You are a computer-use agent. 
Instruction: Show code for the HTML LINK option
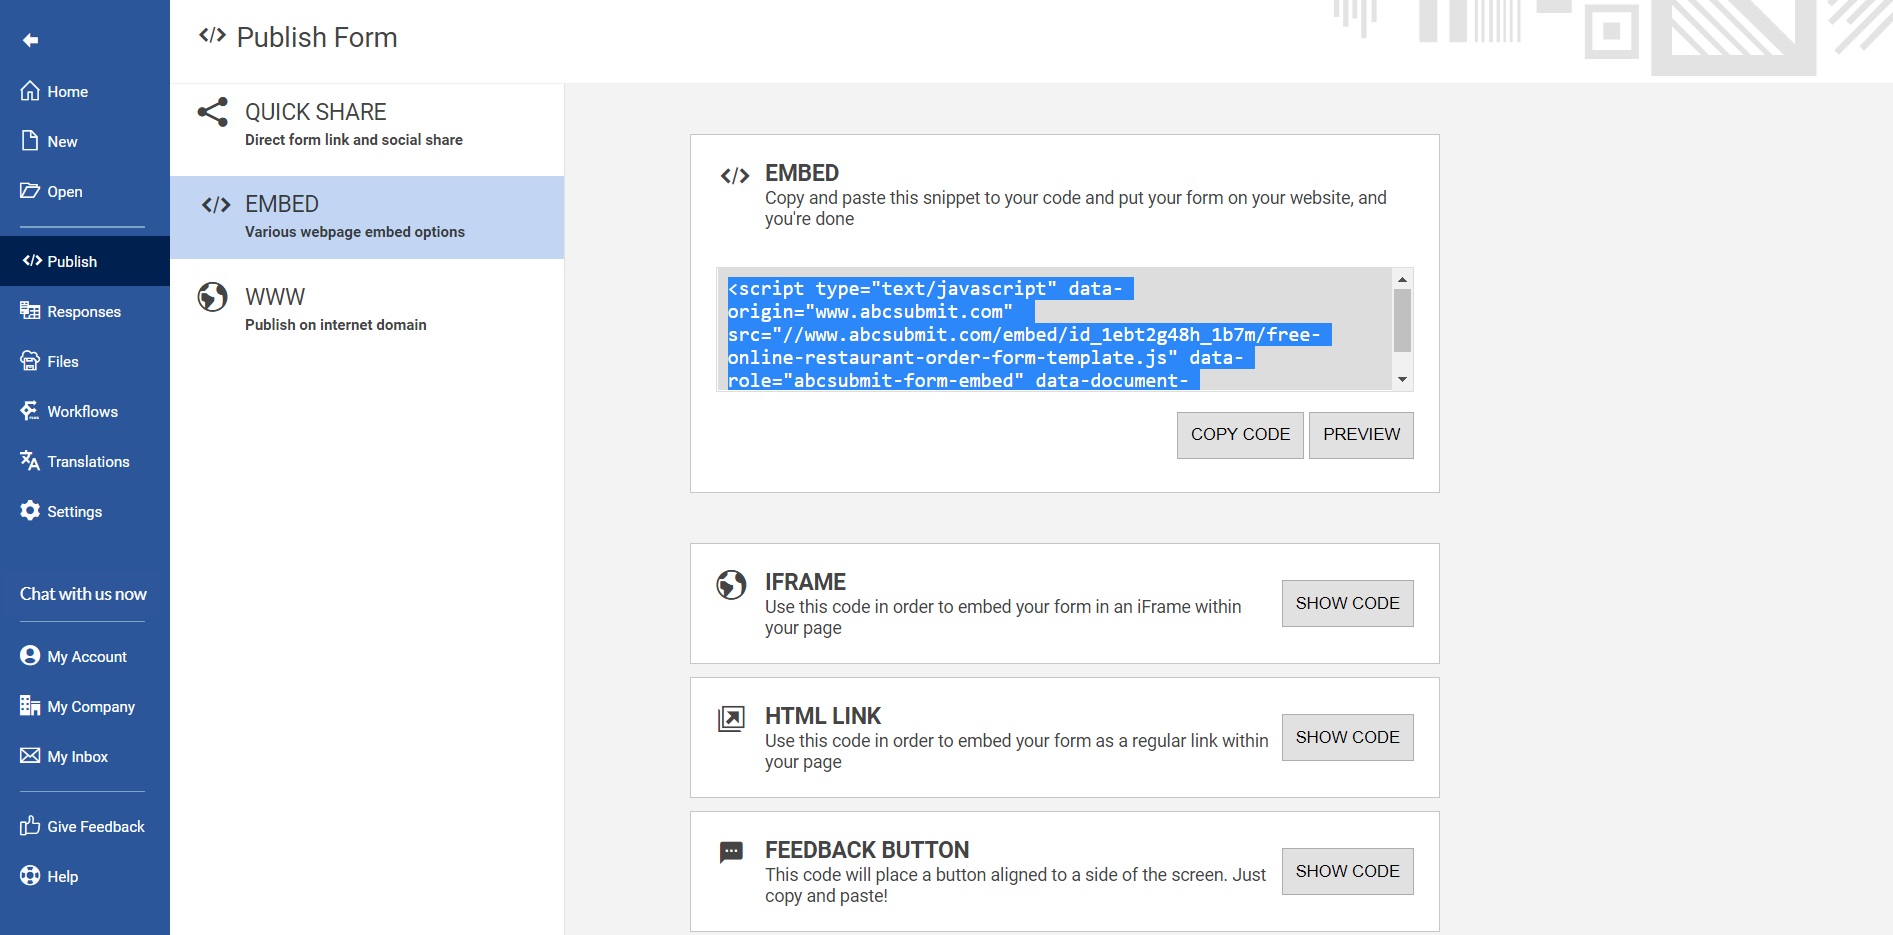coord(1347,738)
